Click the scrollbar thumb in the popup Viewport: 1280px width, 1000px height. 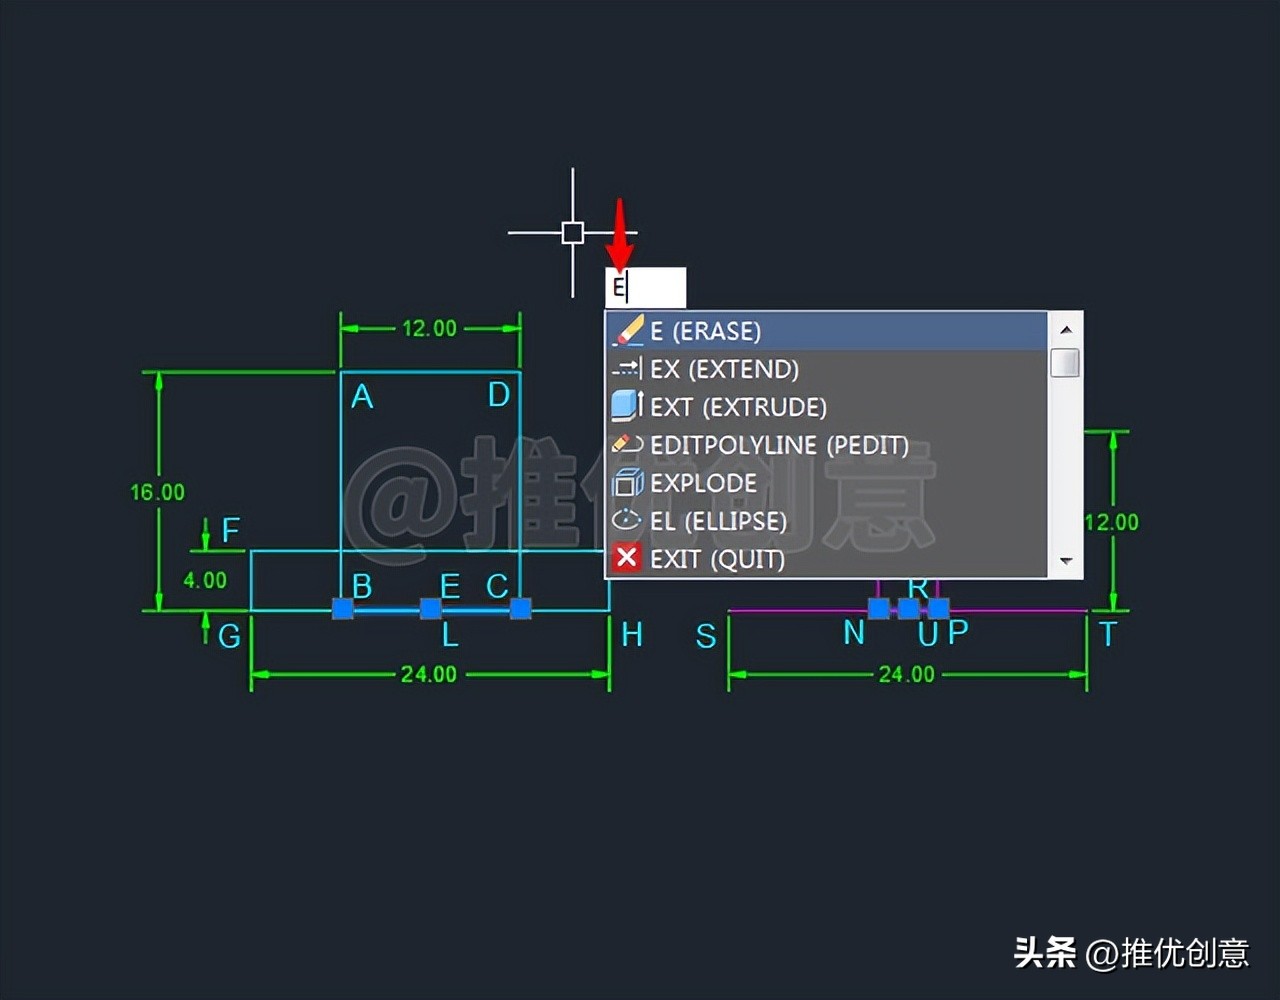1064,360
